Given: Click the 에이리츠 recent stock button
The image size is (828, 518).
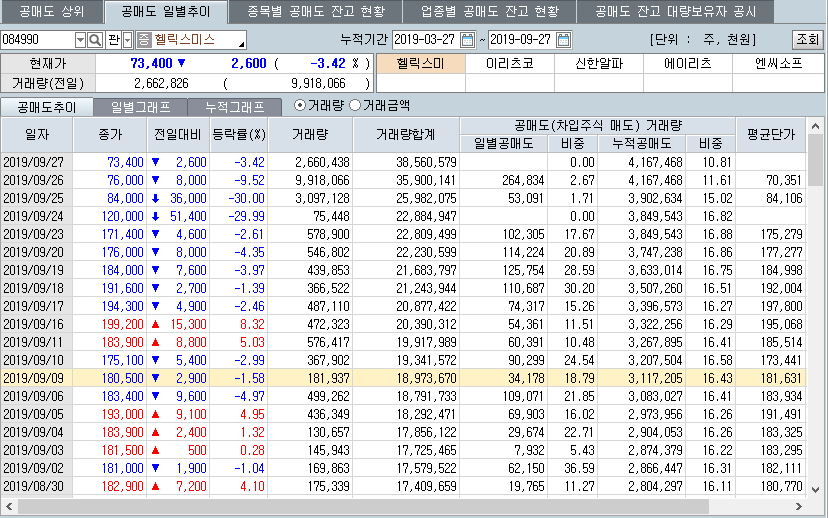Looking at the screenshot, I should click(x=688, y=64).
